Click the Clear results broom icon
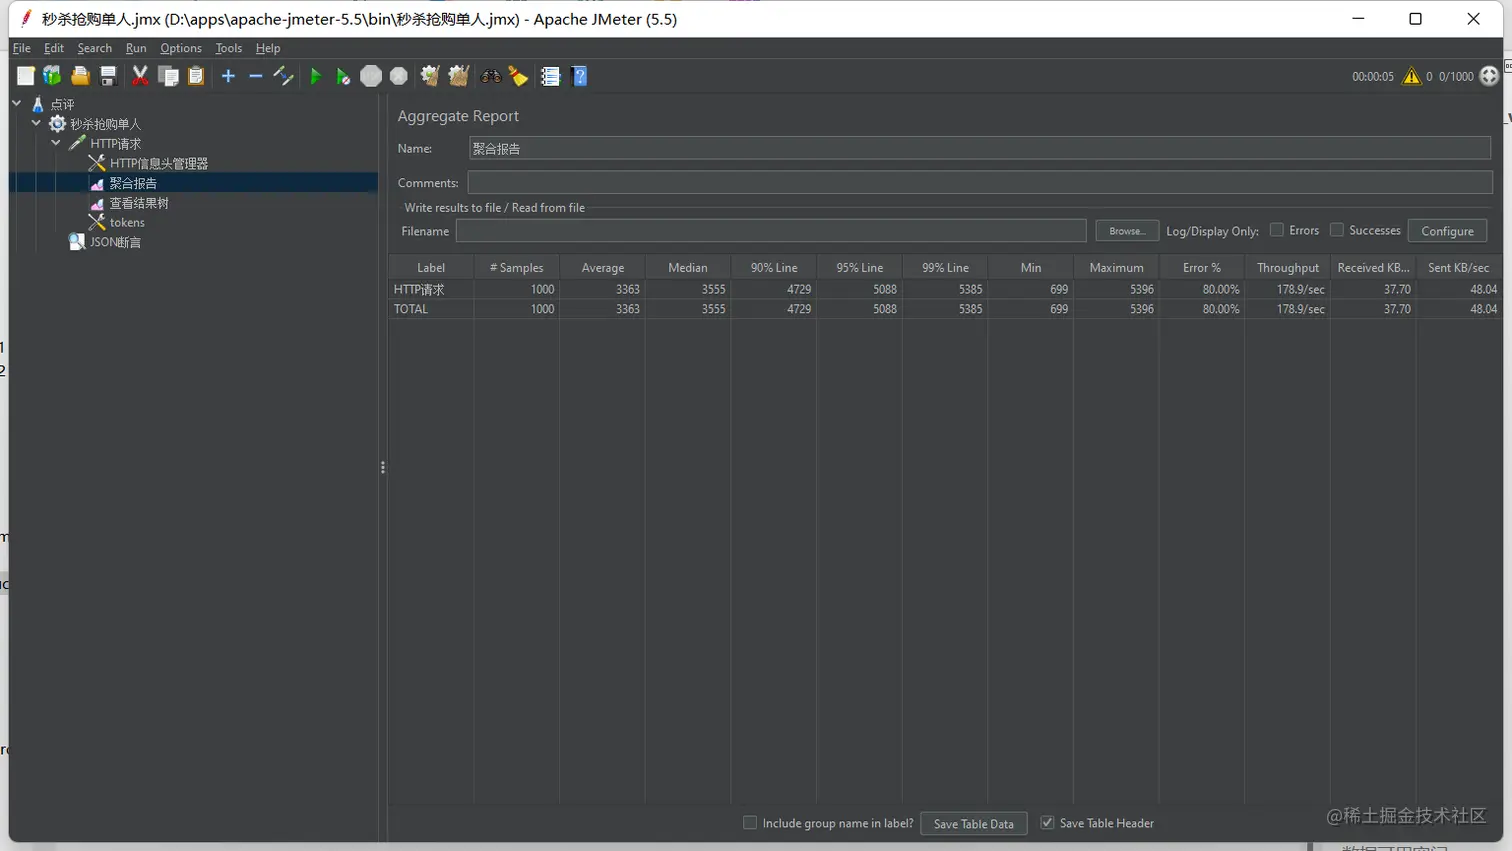Screen dimensions: 1512x851 click(430, 76)
